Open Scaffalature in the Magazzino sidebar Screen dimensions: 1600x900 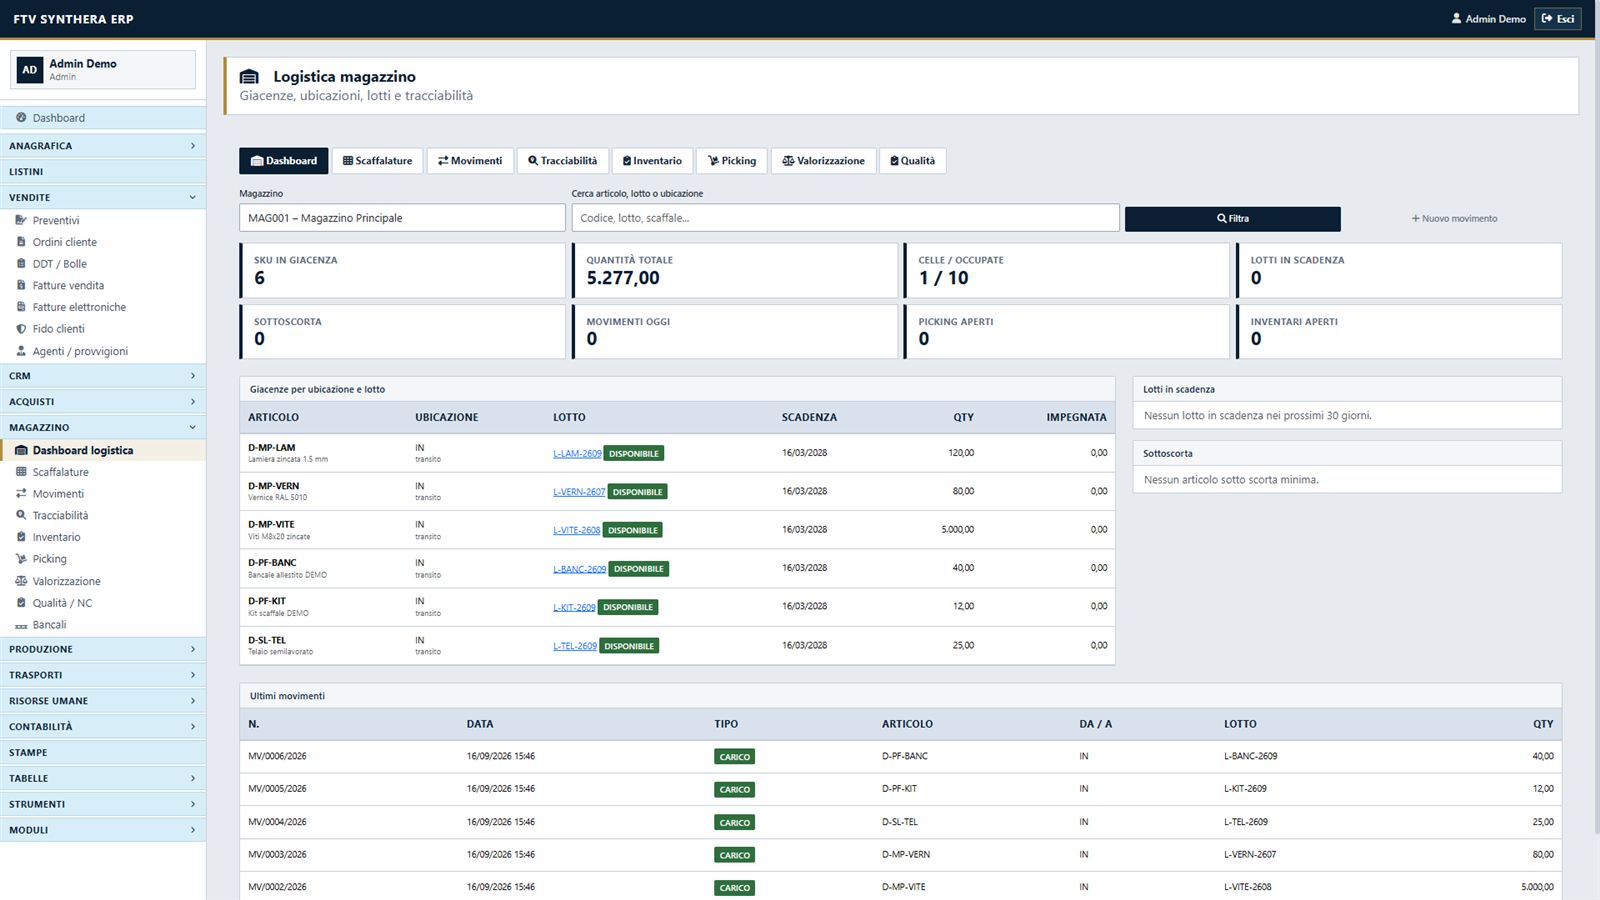tap(60, 472)
